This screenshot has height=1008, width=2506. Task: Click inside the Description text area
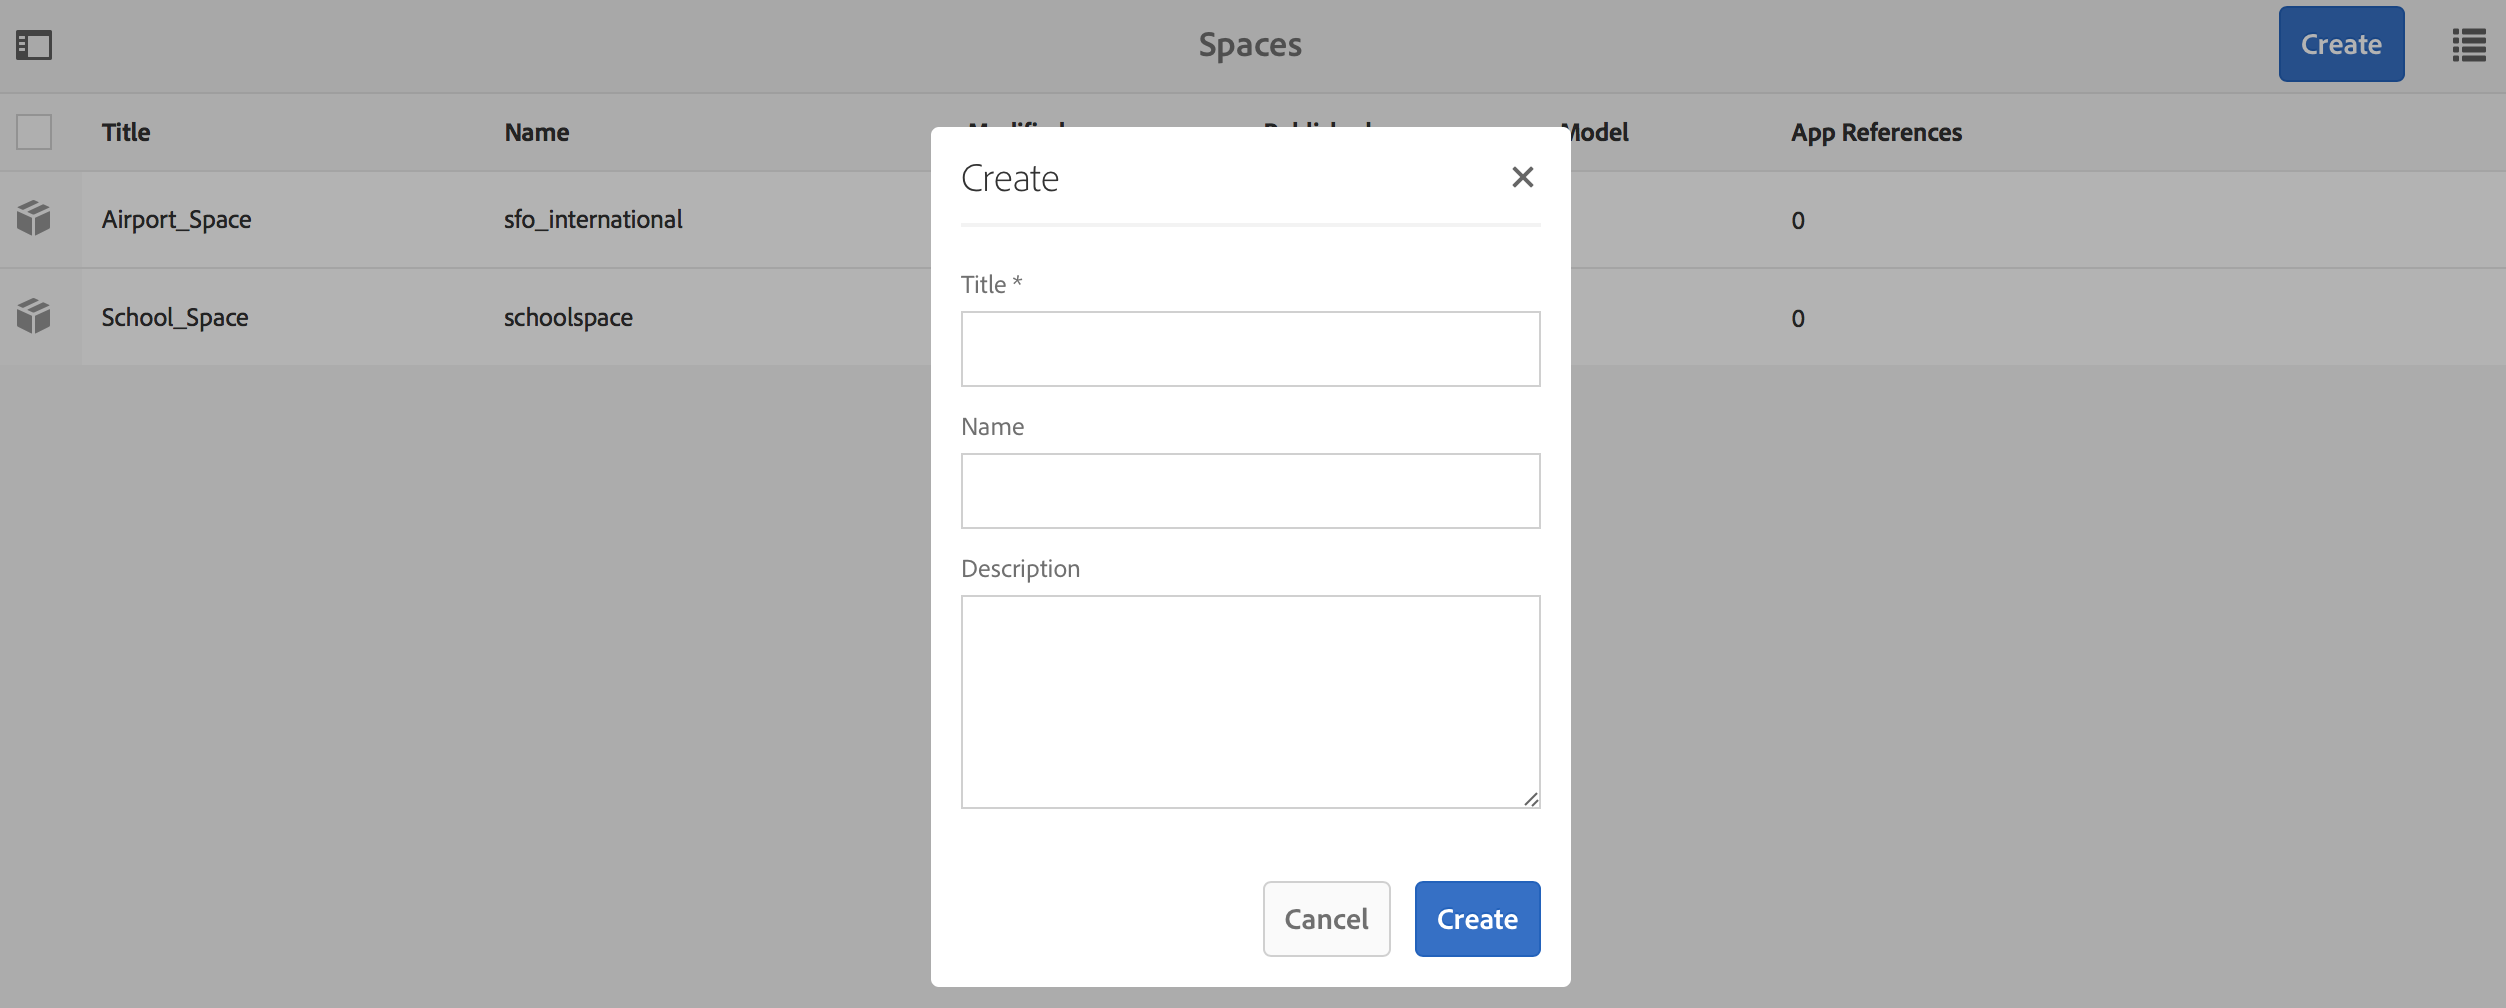[1250, 701]
